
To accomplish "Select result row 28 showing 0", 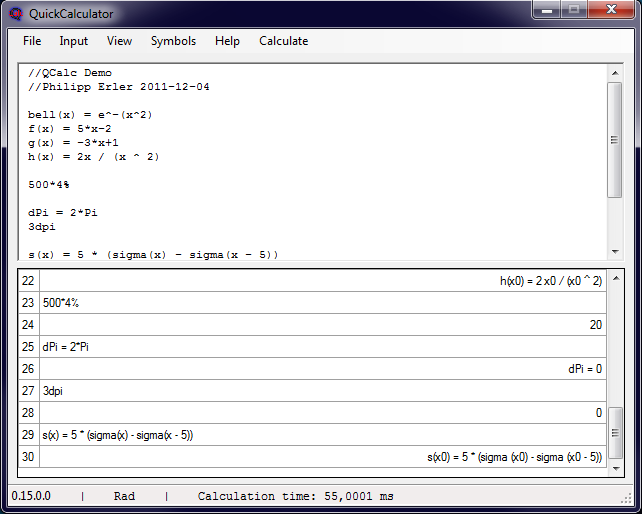I will click(x=323, y=413).
